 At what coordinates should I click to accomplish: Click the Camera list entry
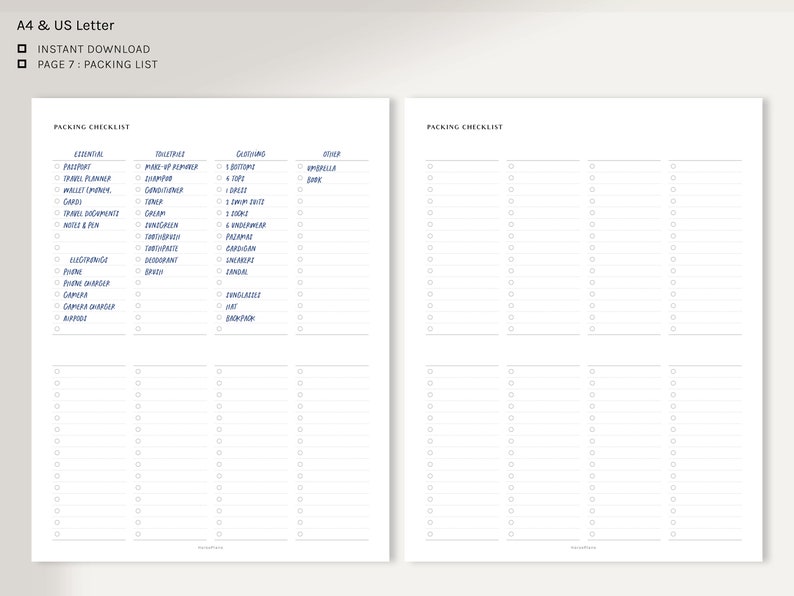click(75, 295)
